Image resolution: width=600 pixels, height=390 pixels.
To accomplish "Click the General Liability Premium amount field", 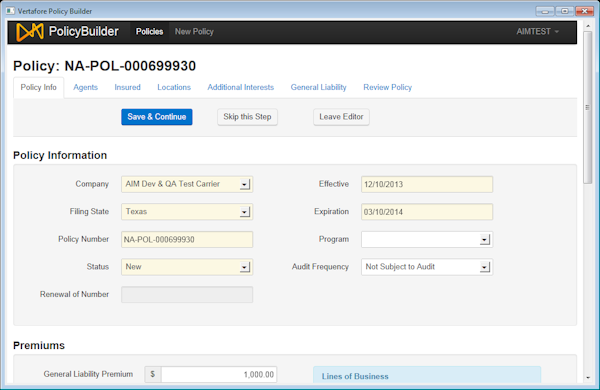I will [x=219, y=374].
